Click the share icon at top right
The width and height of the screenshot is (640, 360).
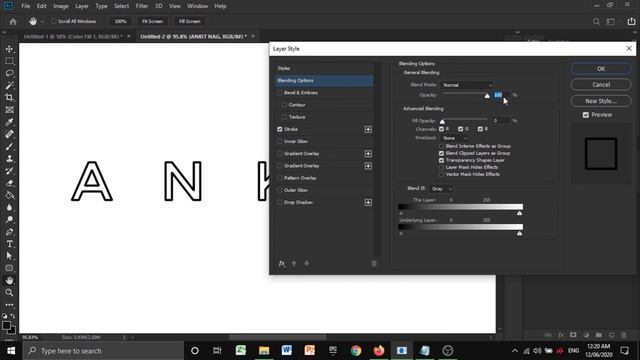click(x=631, y=22)
